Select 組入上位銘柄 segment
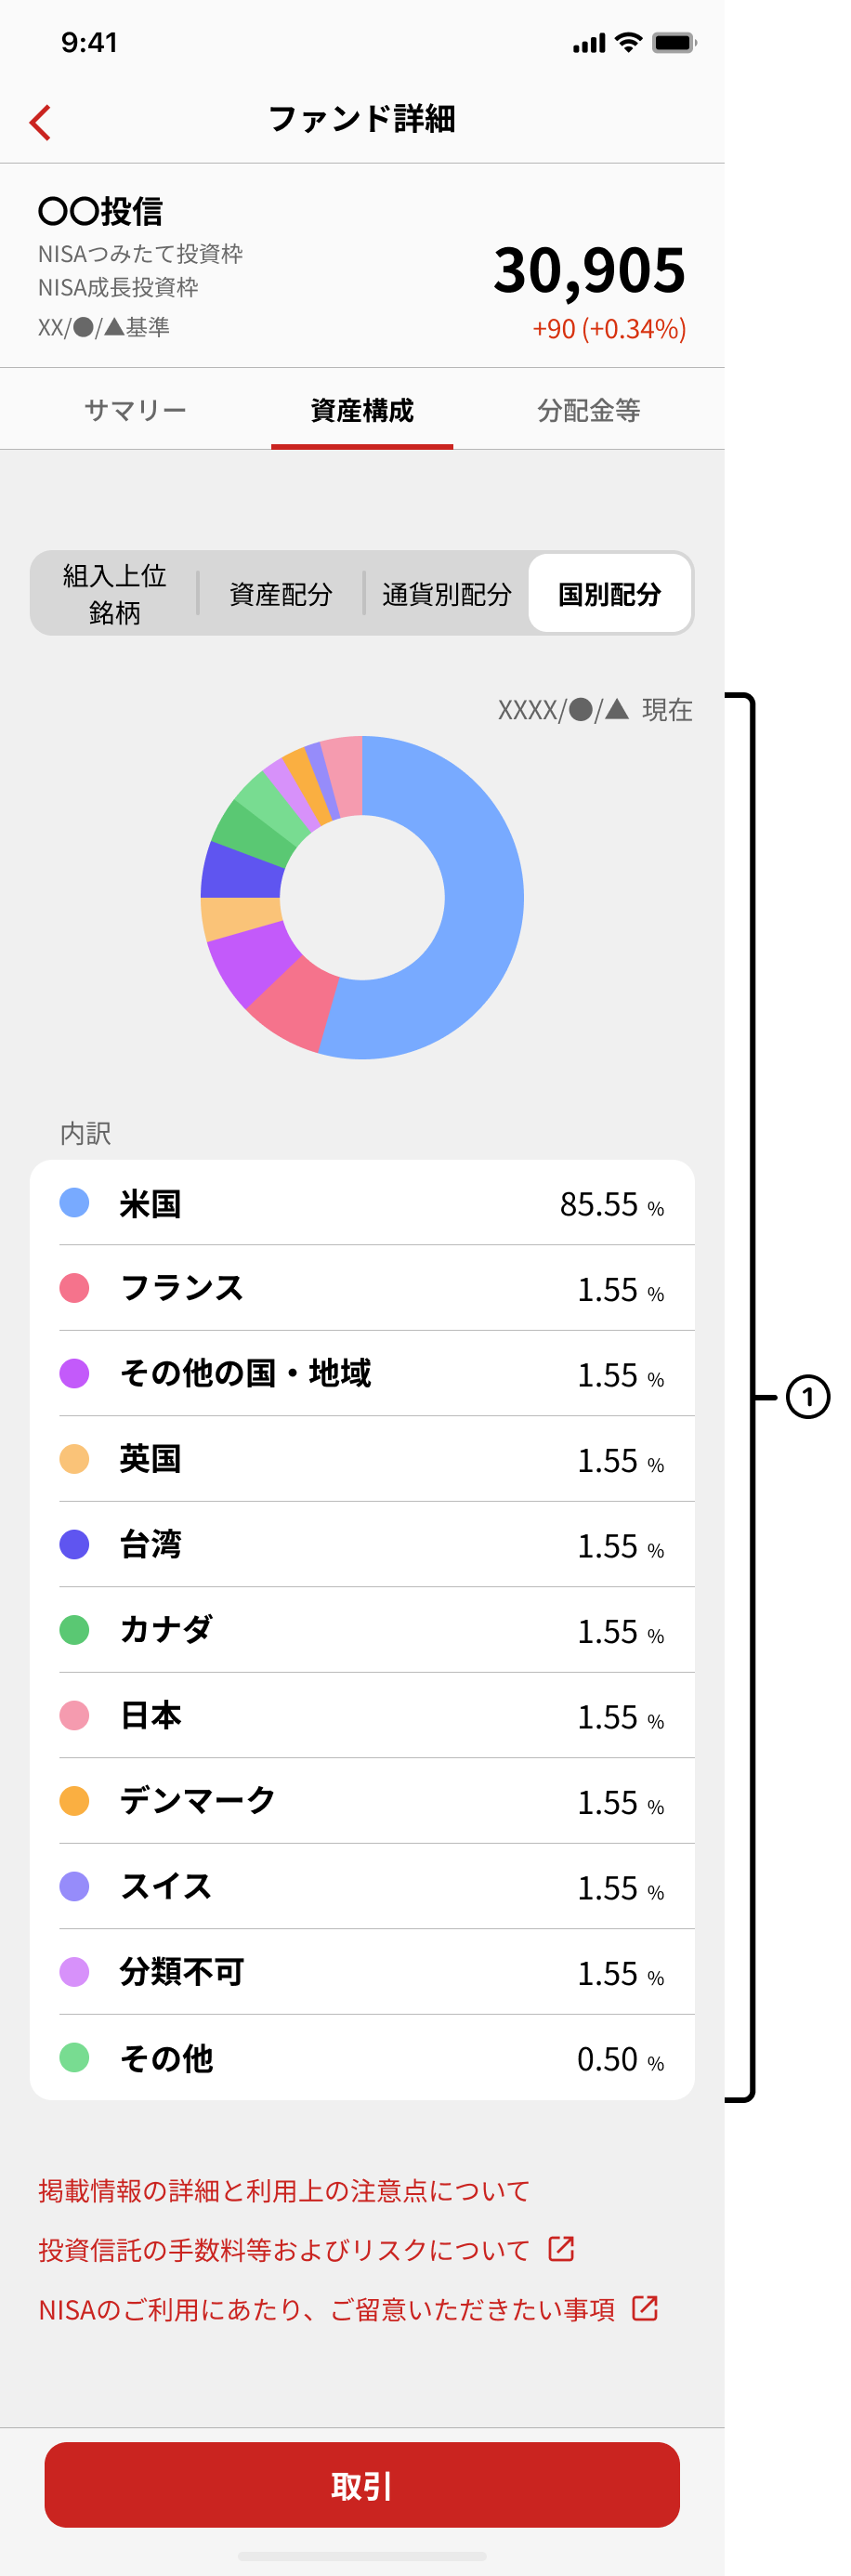Image resolution: width=851 pixels, height=2576 pixels. 114,594
